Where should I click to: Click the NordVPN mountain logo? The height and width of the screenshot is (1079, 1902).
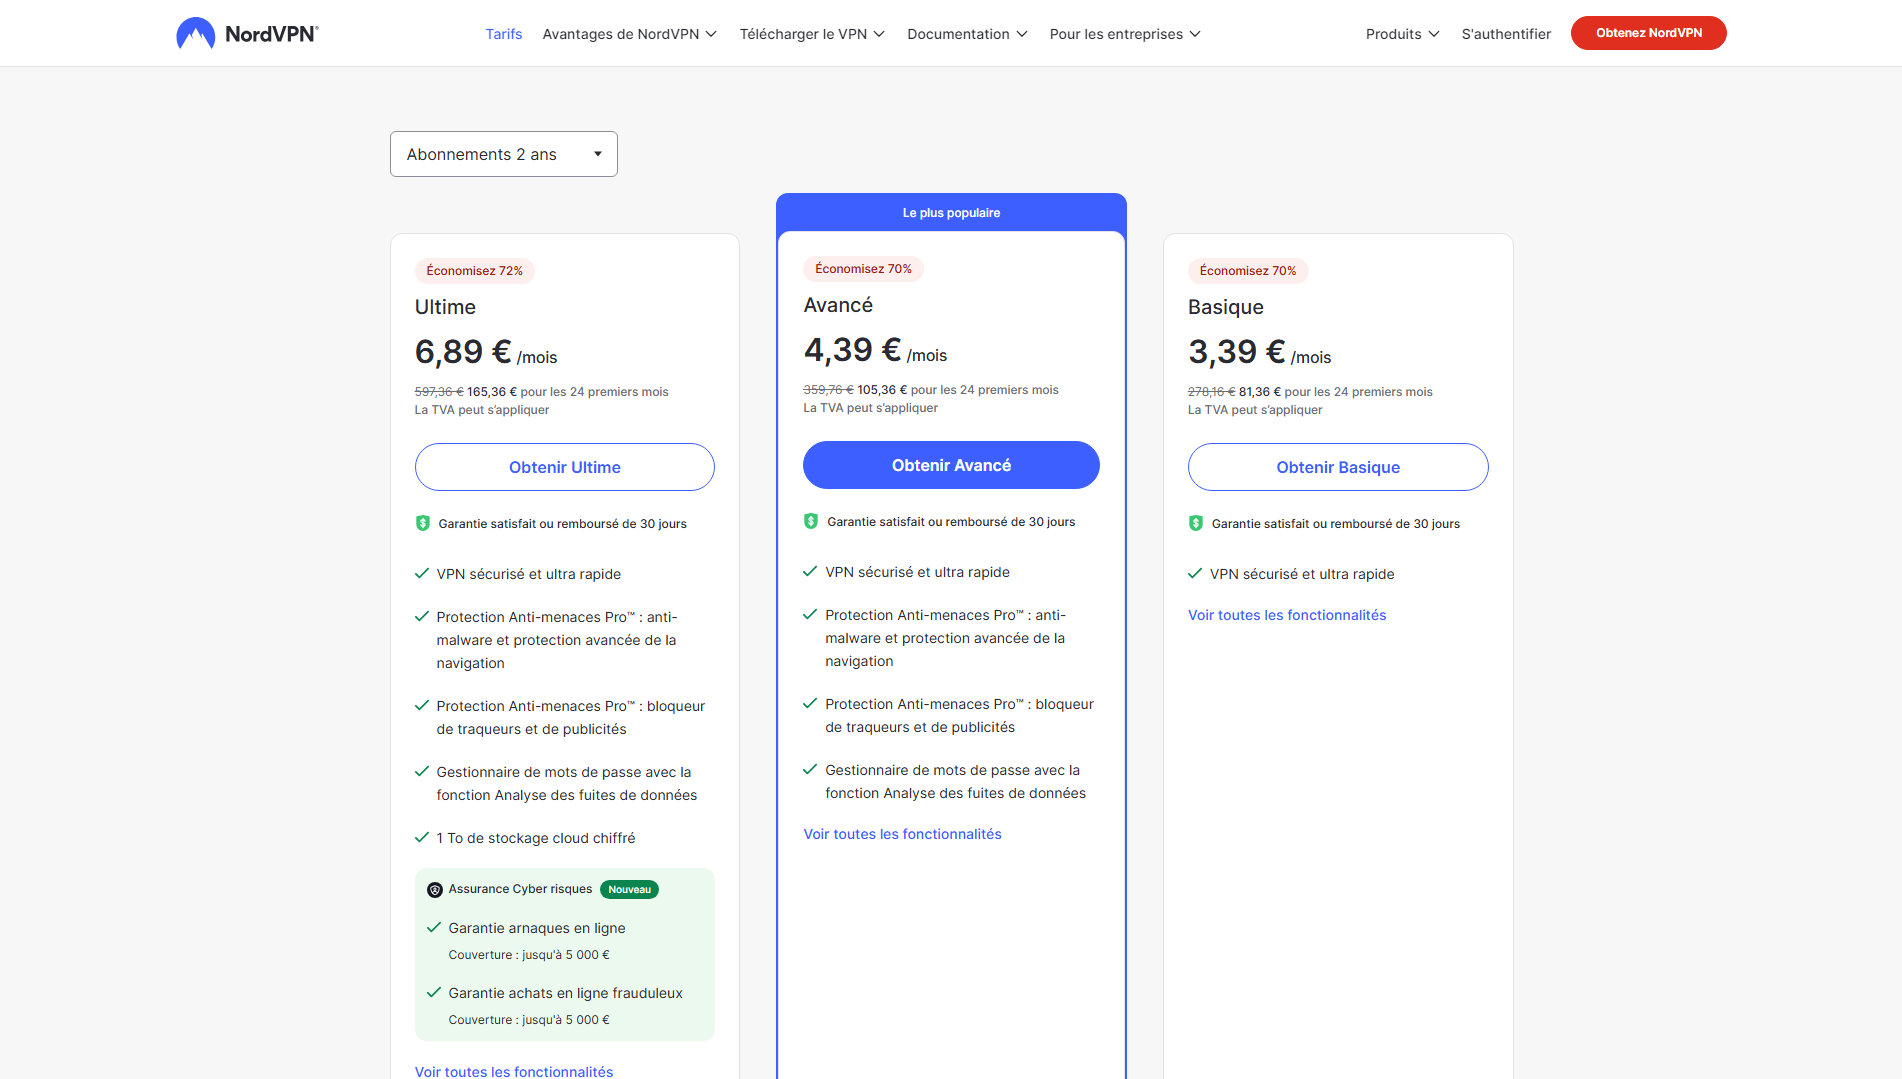click(196, 34)
